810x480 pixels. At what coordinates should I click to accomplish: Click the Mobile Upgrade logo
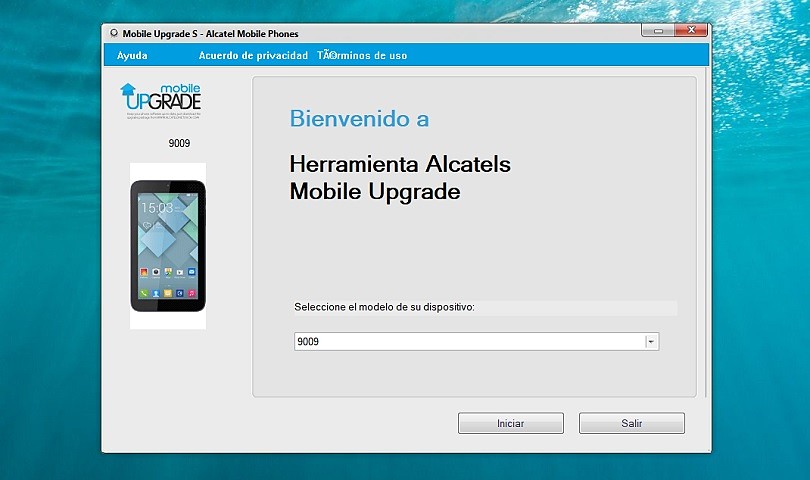coord(161,100)
